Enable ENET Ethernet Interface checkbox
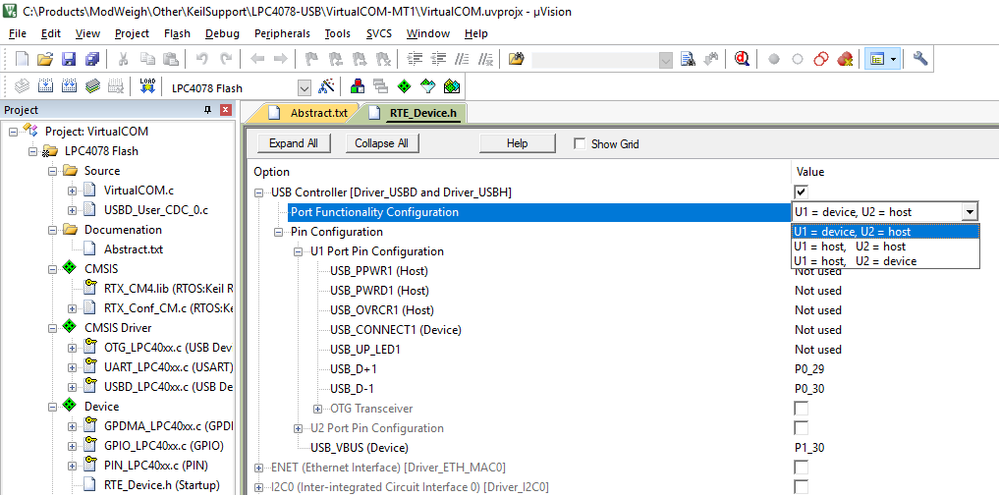 (801, 468)
